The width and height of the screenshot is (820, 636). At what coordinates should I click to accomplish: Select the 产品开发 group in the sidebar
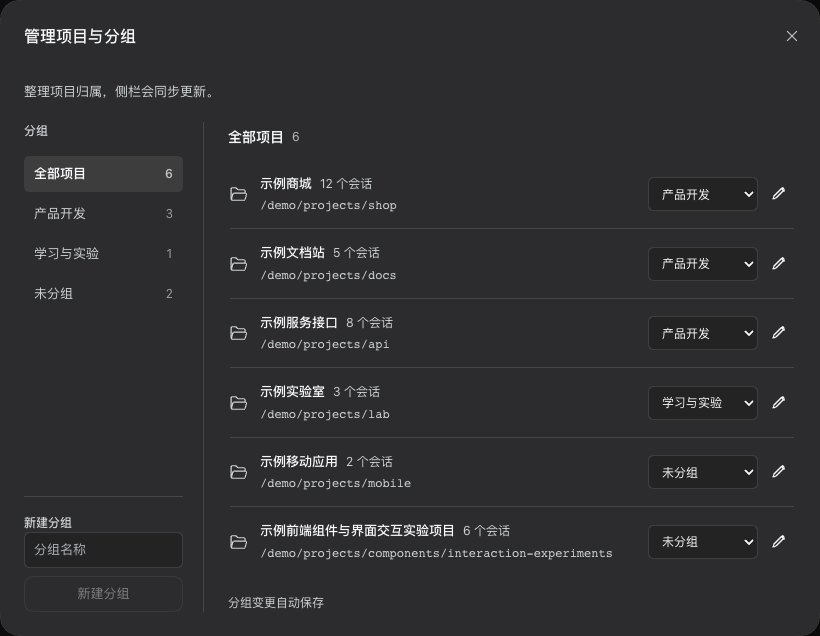tap(104, 213)
